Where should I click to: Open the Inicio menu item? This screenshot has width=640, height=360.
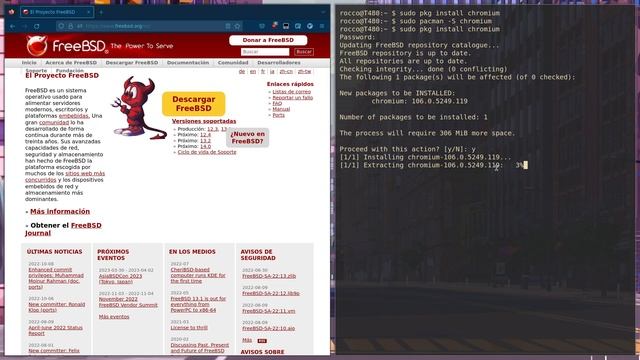[x=29, y=62]
